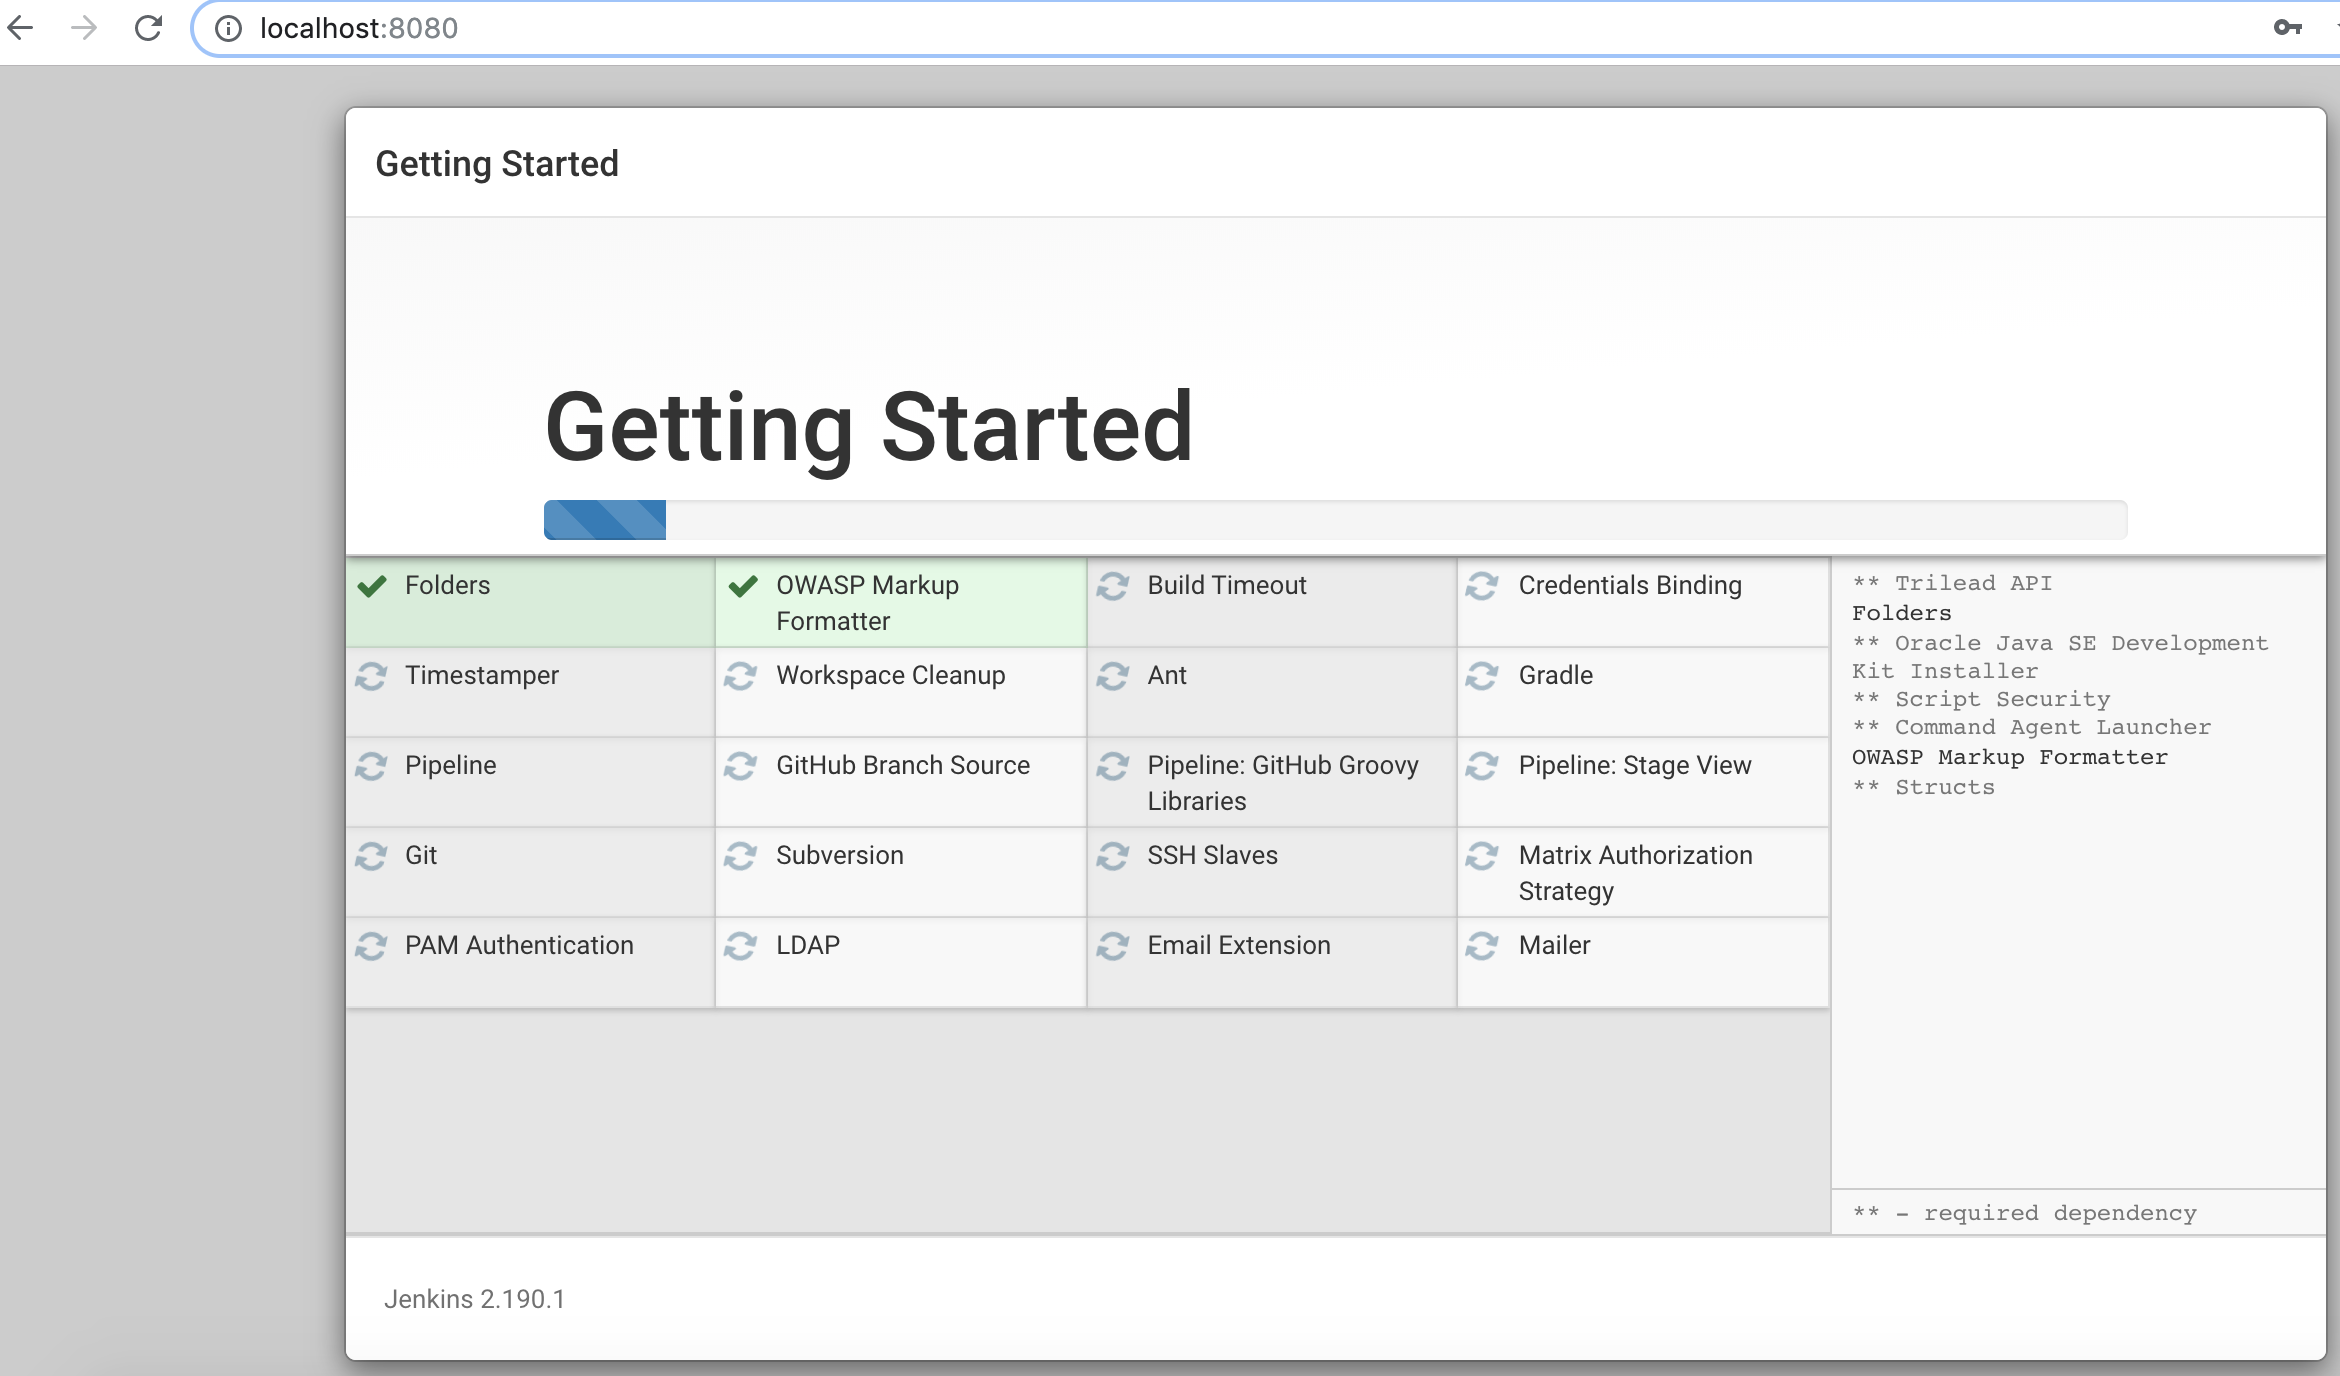
Task: Click the browser back arrow
Action: point(21,28)
